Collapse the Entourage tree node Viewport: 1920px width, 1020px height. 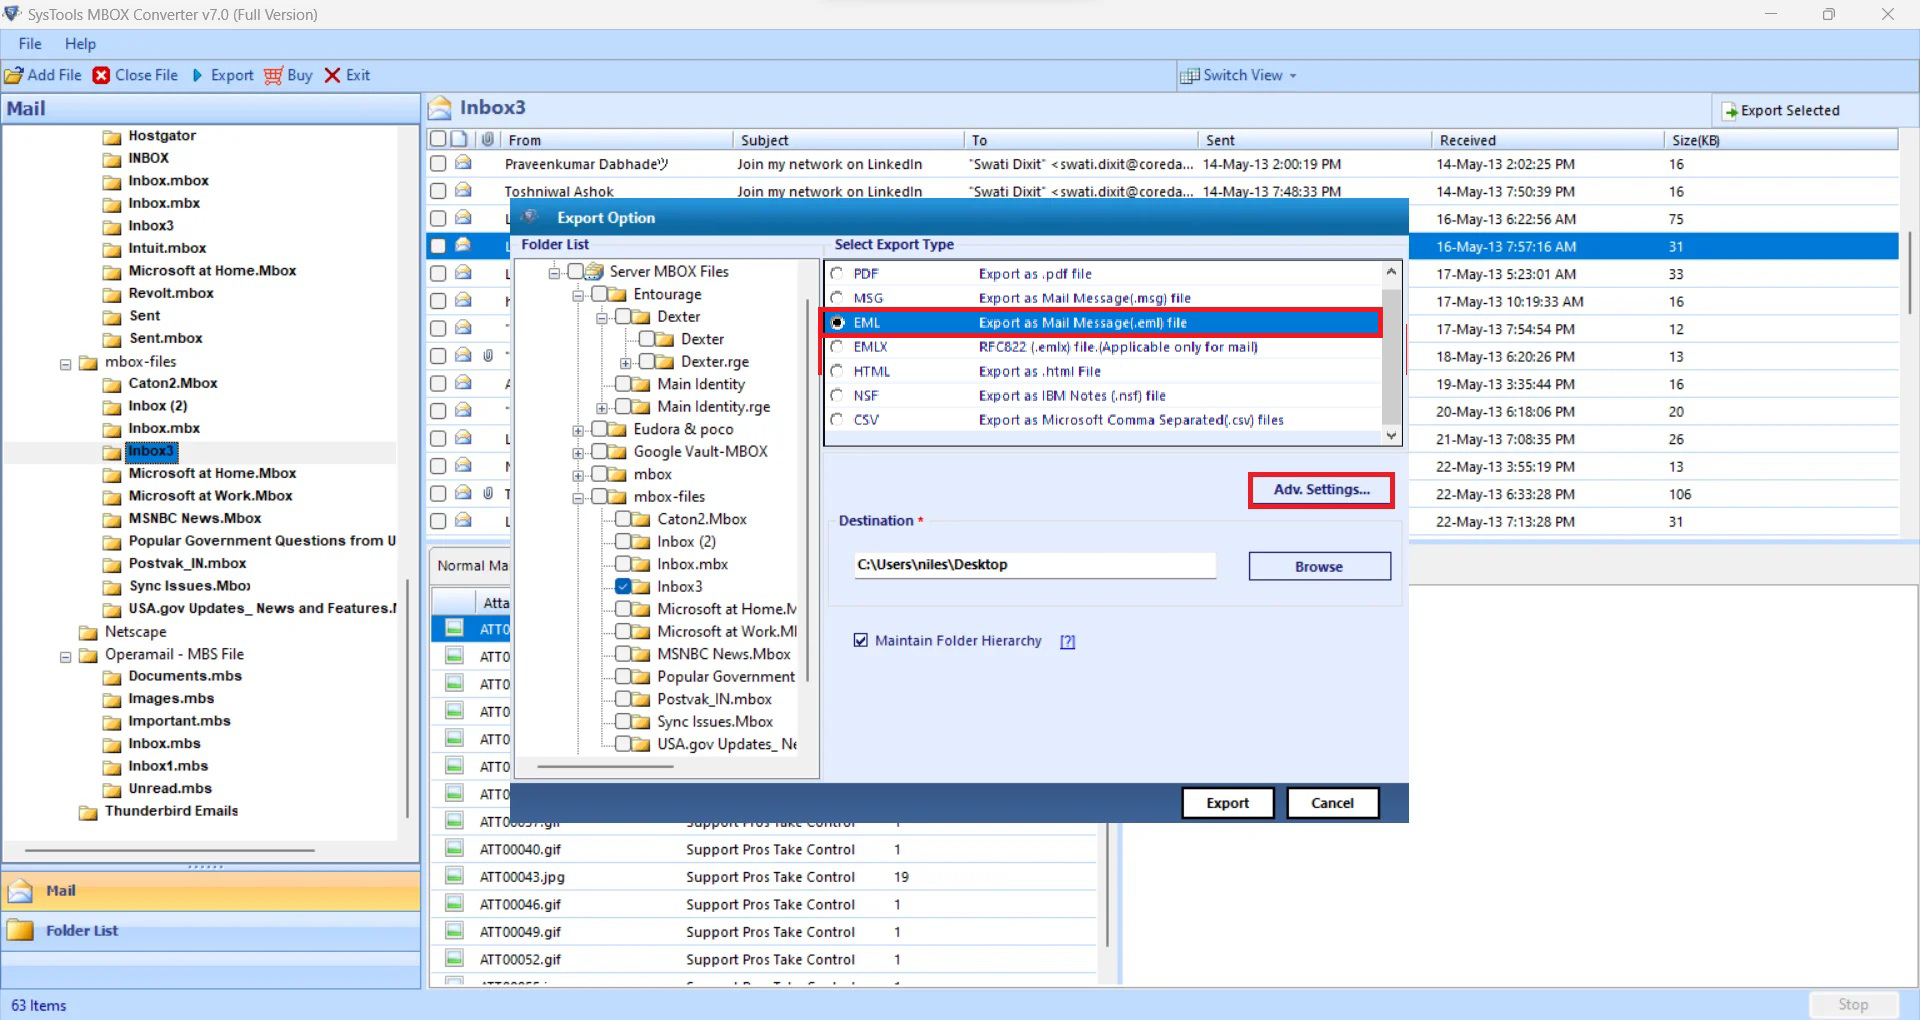click(x=578, y=295)
